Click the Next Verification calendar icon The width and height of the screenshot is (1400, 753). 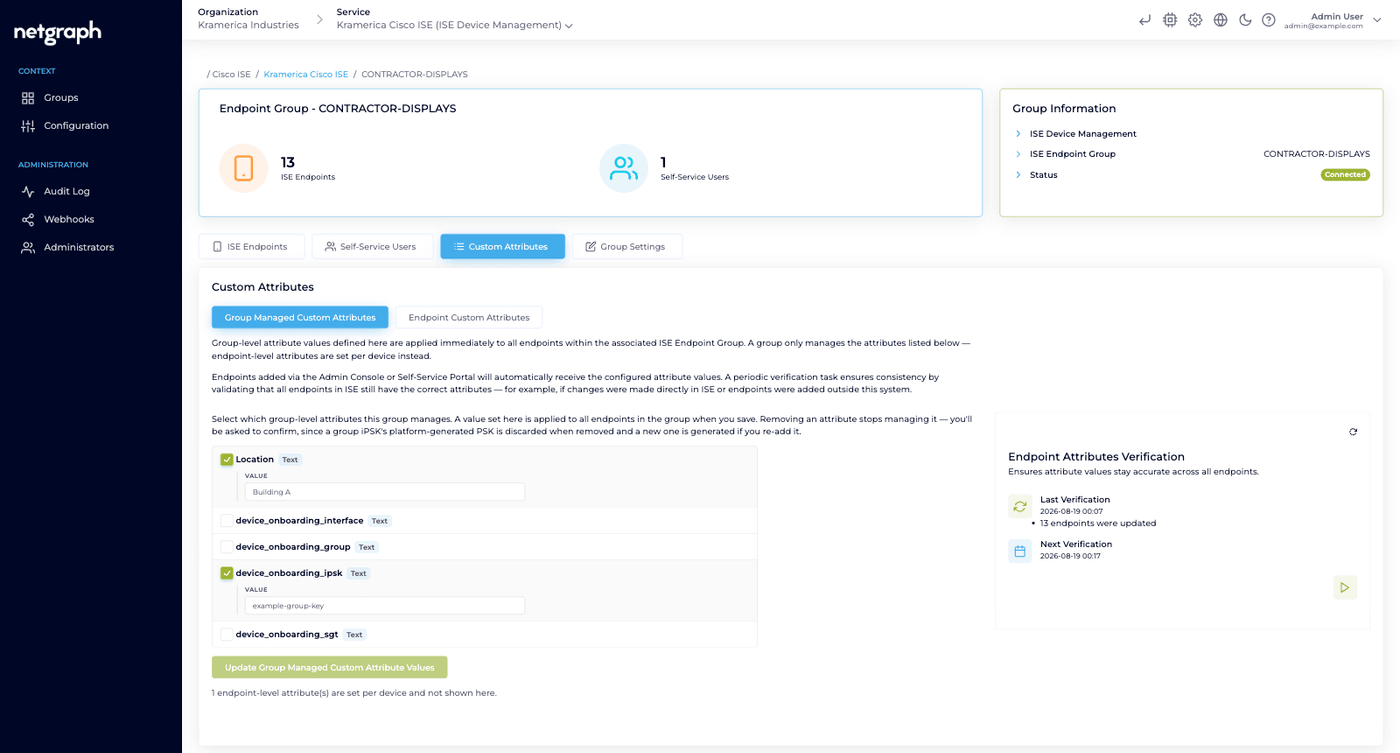[x=1020, y=551]
